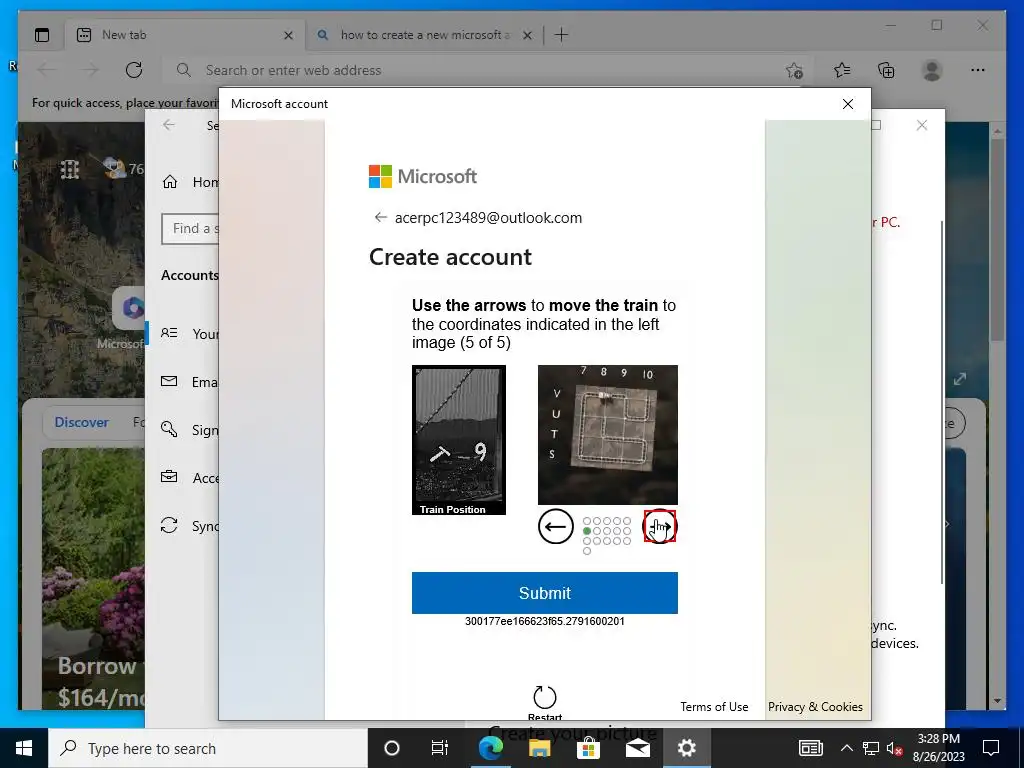Switch to the 'how to create a new microsoft' tab
The height and width of the screenshot is (768, 1024).
coord(425,35)
